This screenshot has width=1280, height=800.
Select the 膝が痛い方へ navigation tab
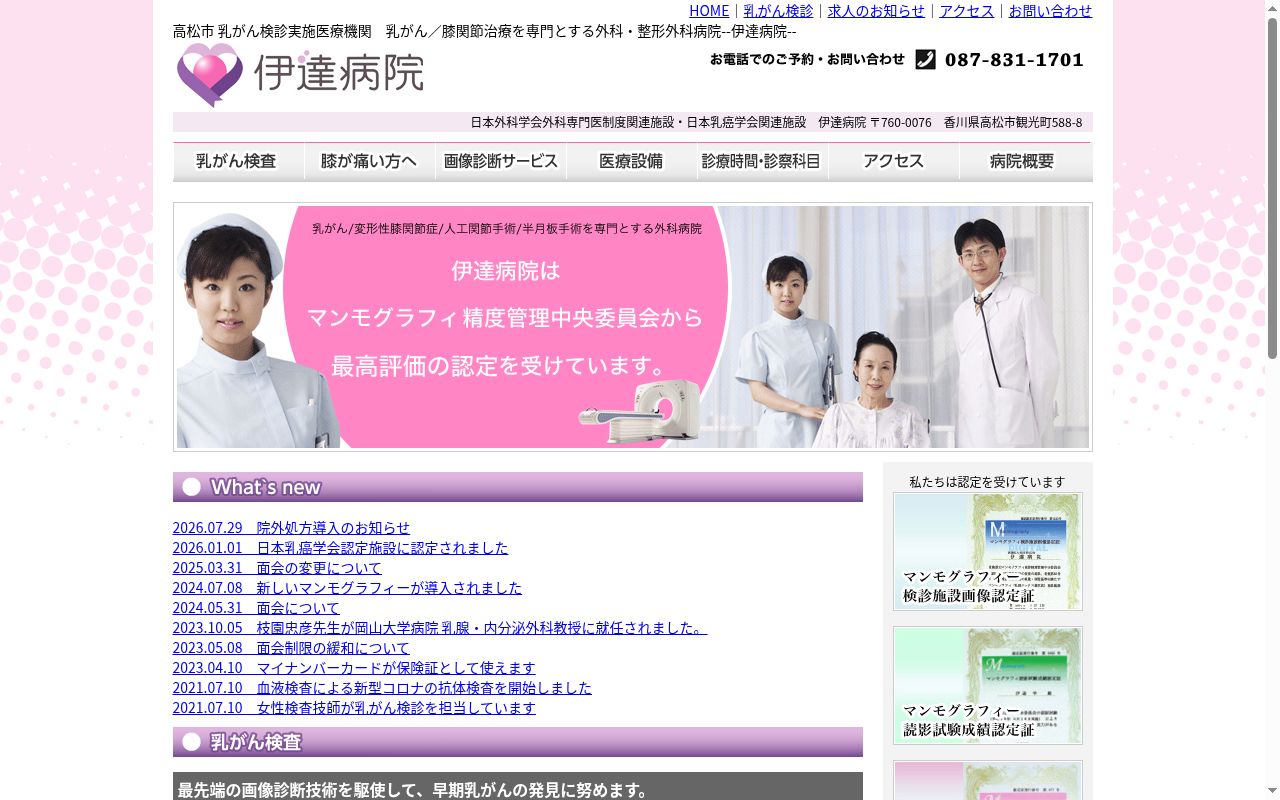369,162
